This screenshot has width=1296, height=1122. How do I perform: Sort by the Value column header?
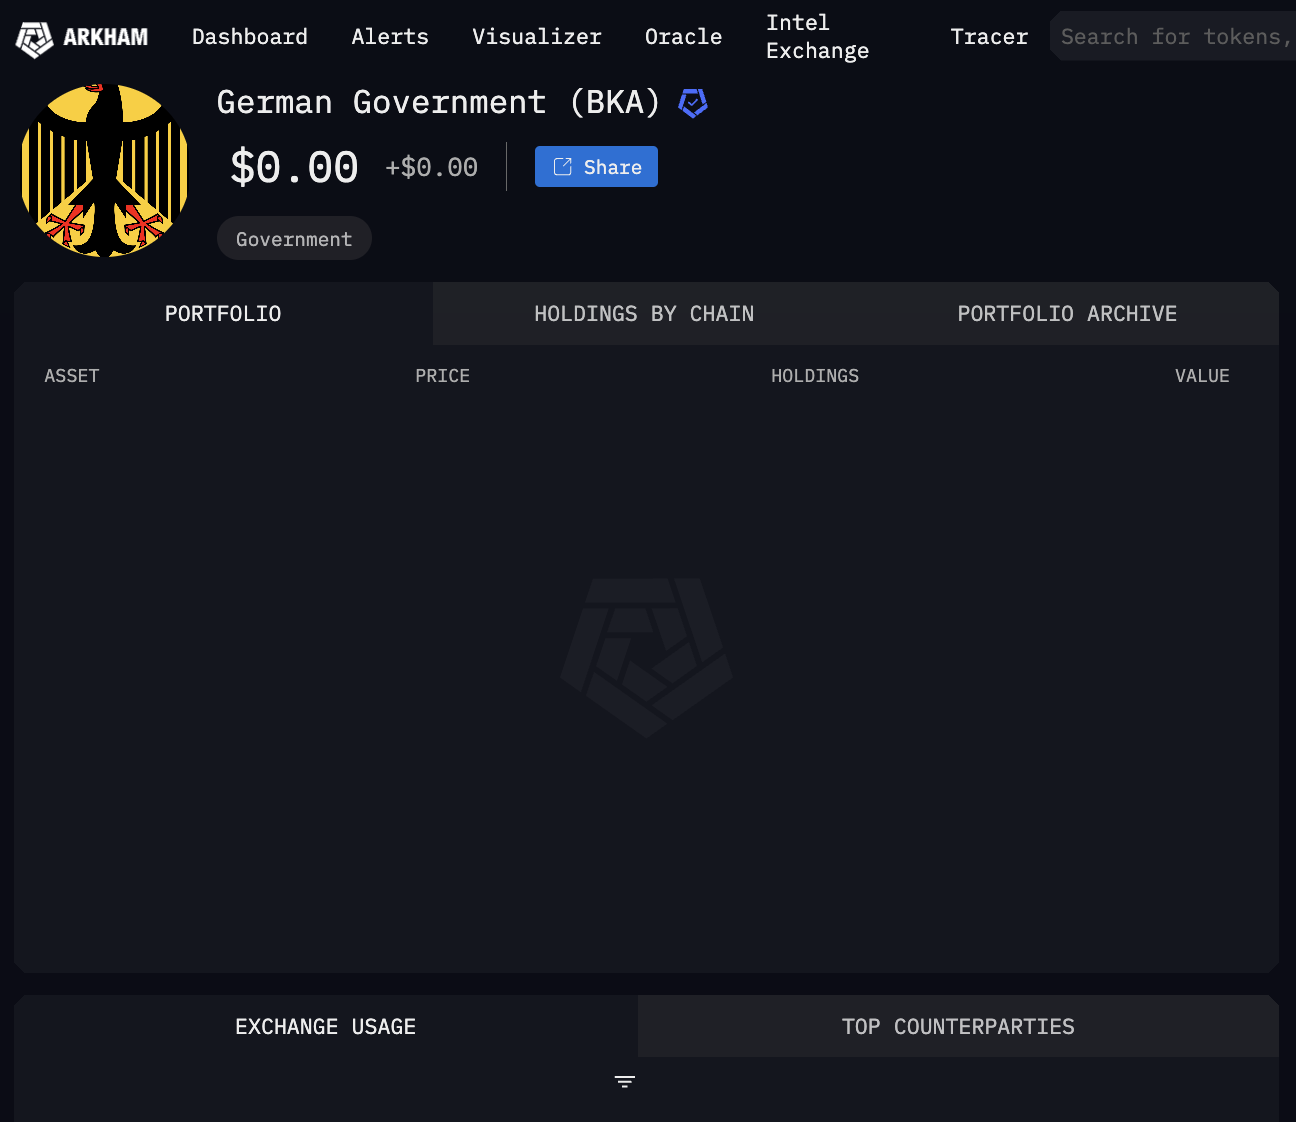[1202, 376]
